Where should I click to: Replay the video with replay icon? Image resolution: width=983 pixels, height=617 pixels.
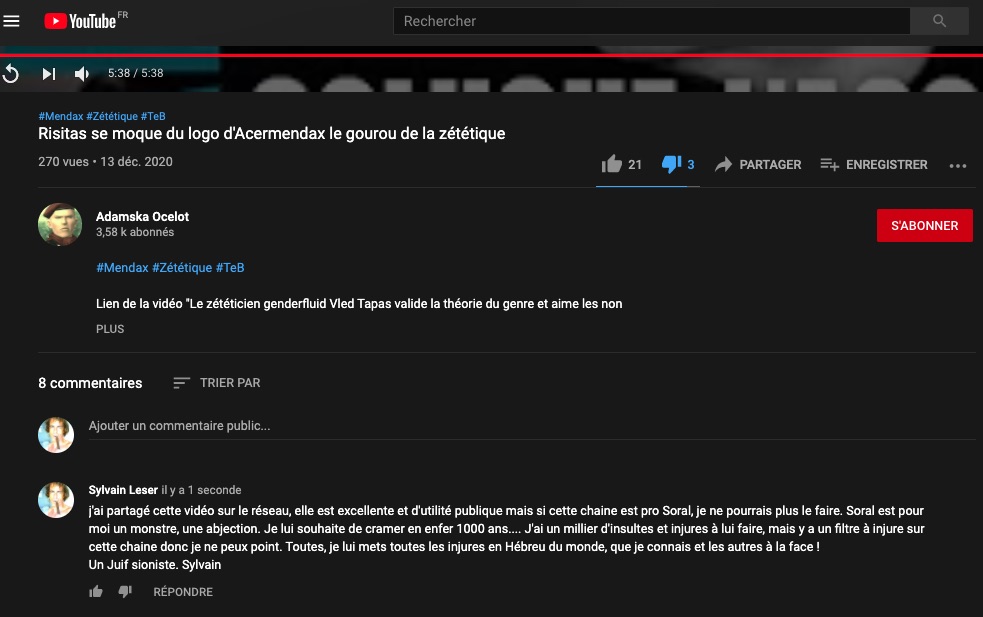[x=11, y=73]
